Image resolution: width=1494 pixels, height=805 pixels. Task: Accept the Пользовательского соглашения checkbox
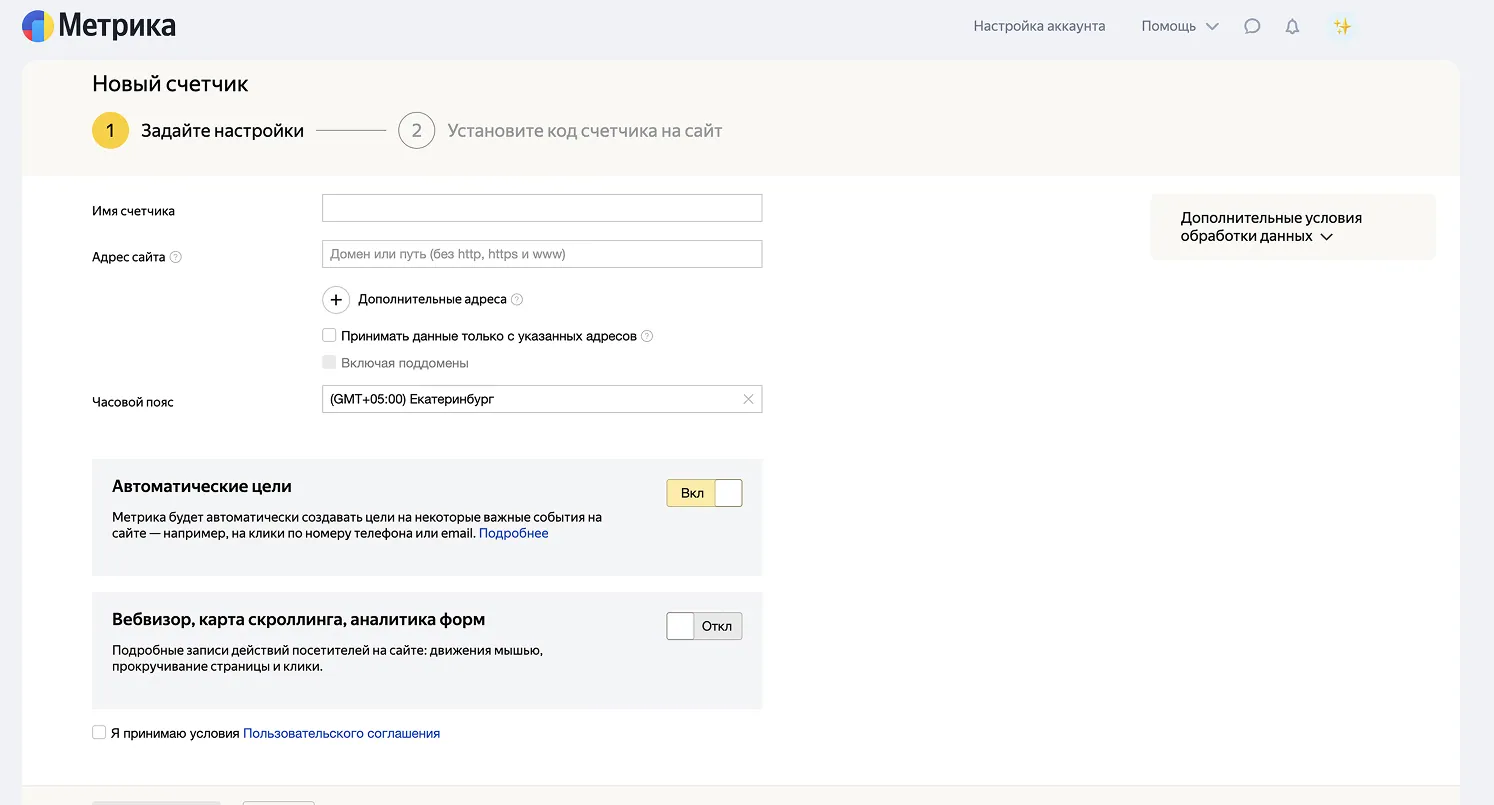[x=99, y=732]
